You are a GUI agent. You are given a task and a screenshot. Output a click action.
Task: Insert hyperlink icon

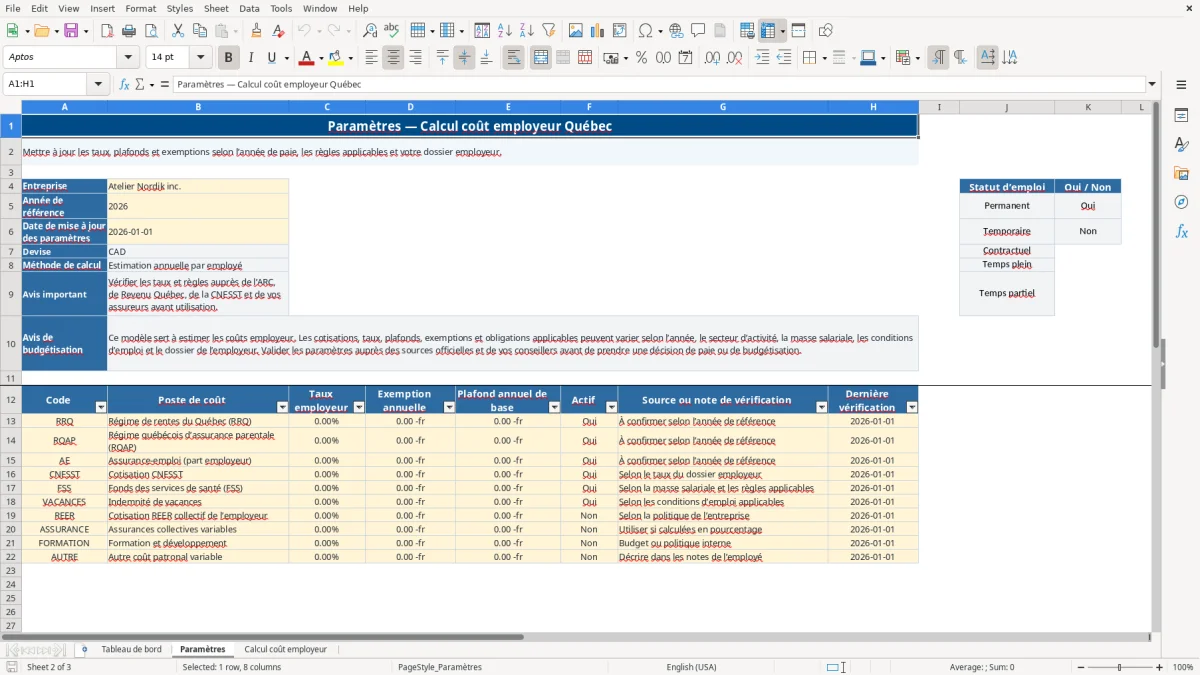point(676,31)
